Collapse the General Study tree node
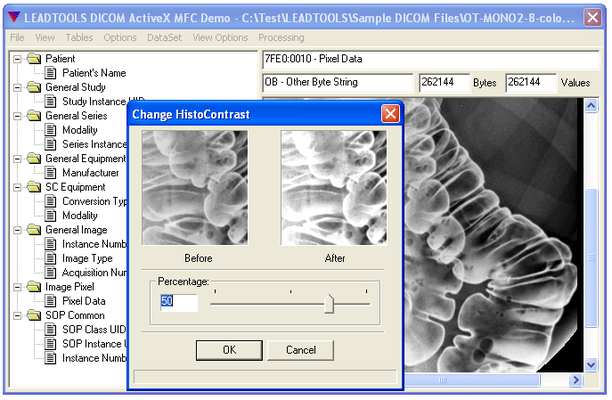Image resolution: width=612 pixels, height=400 pixels. pos(17,88)
